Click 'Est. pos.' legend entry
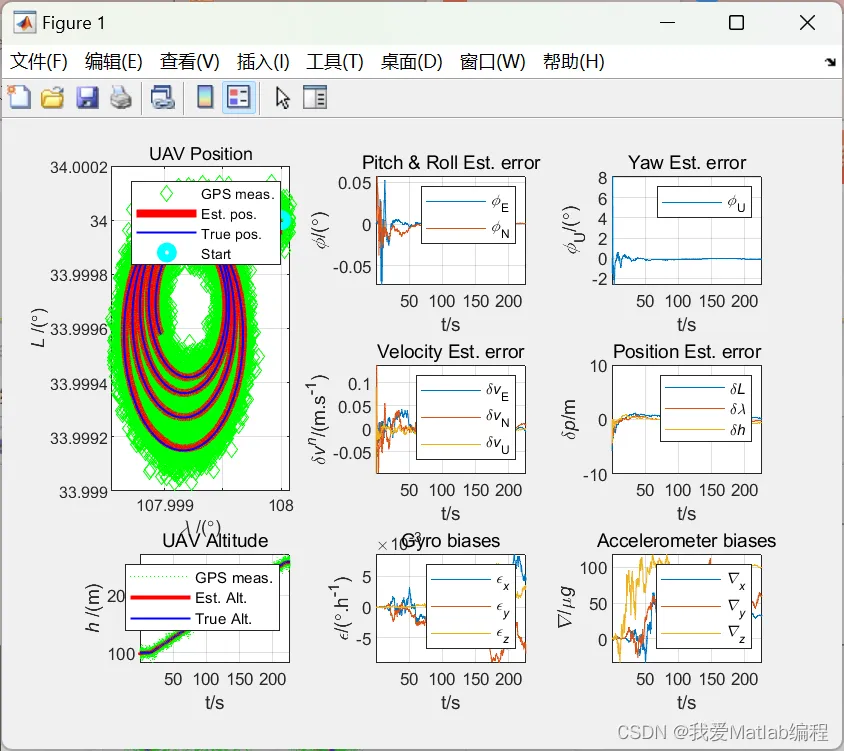 229,214
